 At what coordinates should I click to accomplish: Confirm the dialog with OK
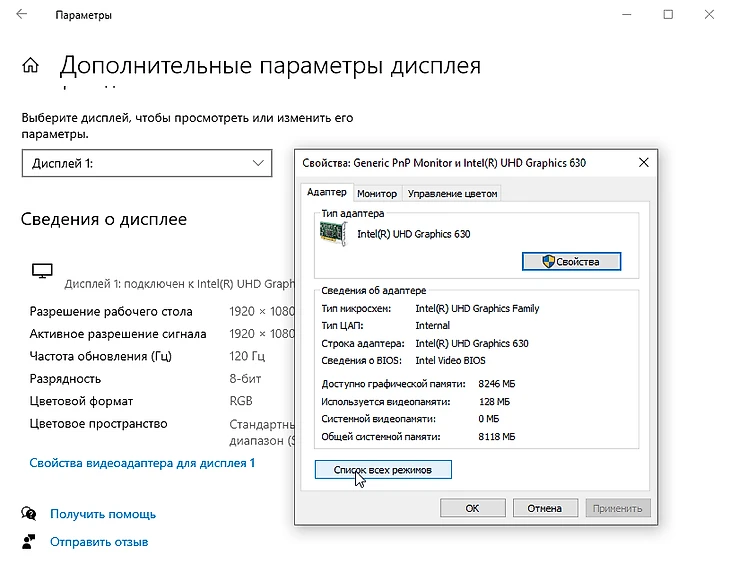tap(472, 508)
